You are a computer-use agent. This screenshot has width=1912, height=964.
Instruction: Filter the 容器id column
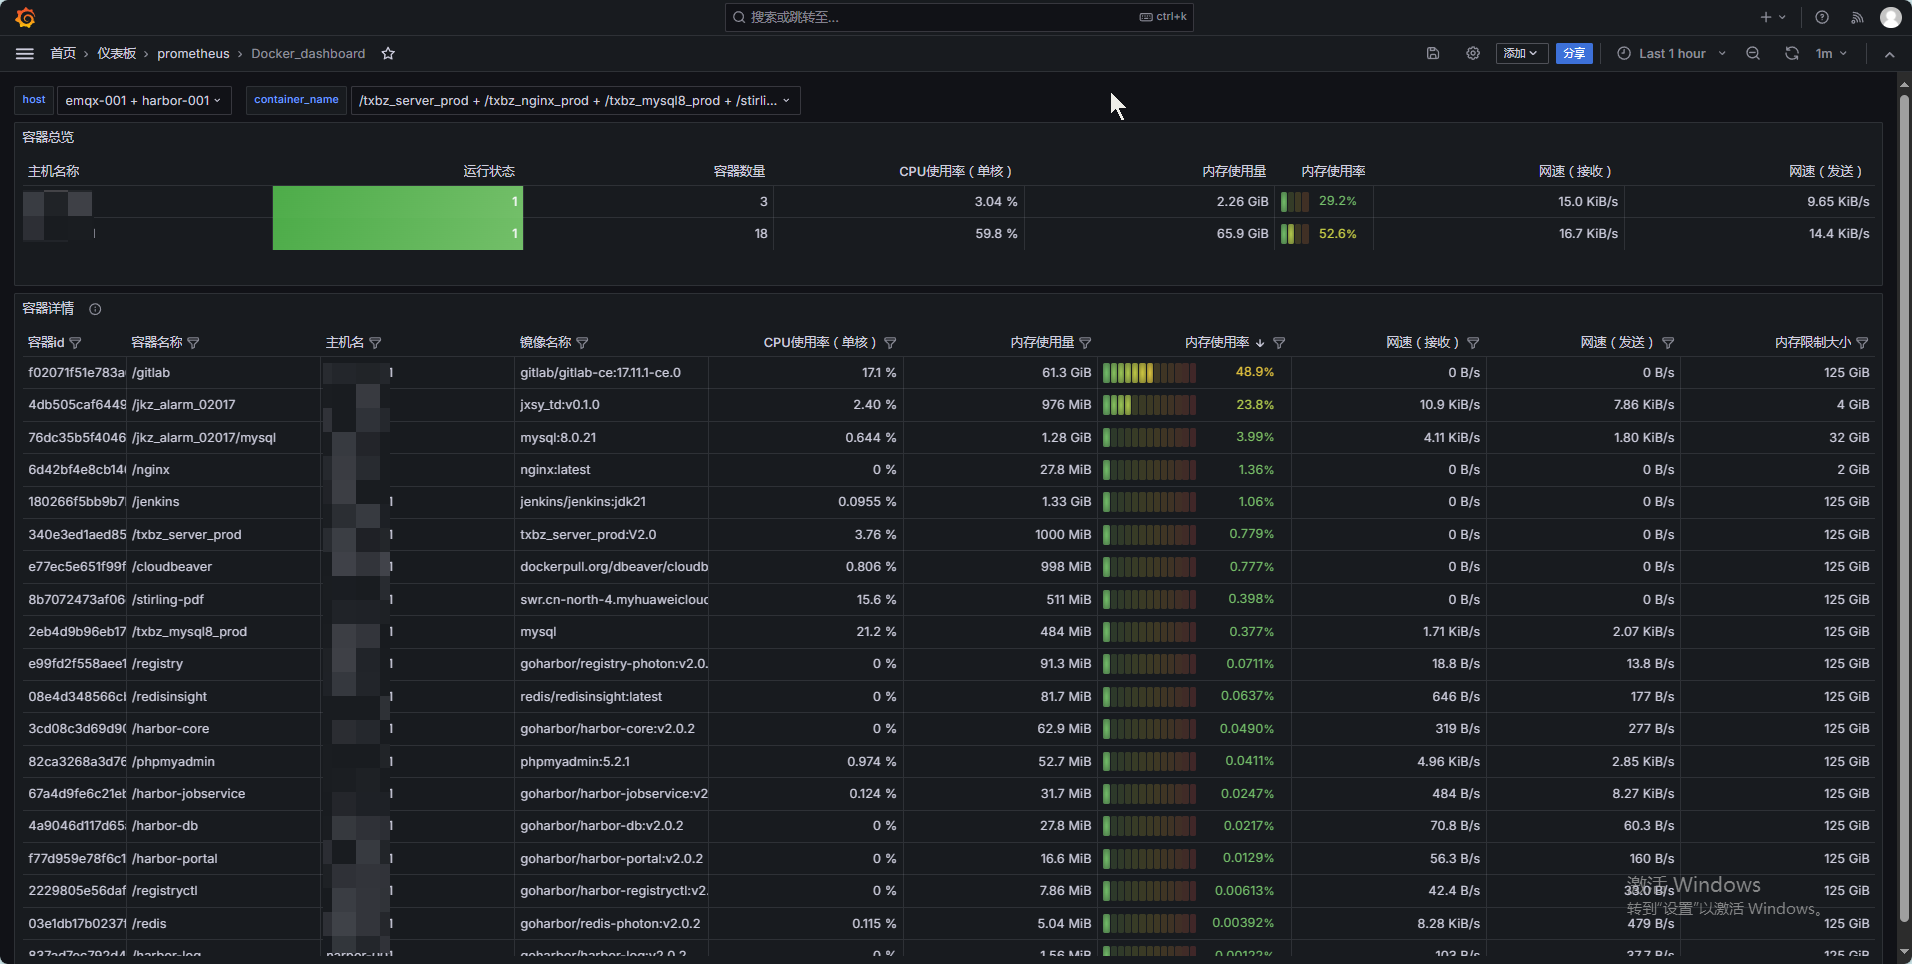point(75,343)
